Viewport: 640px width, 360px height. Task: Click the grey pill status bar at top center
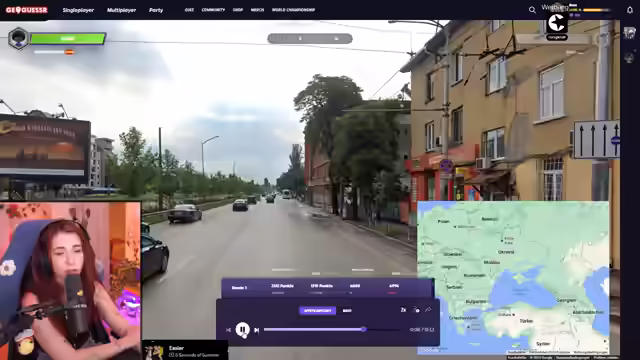[310, 38]
